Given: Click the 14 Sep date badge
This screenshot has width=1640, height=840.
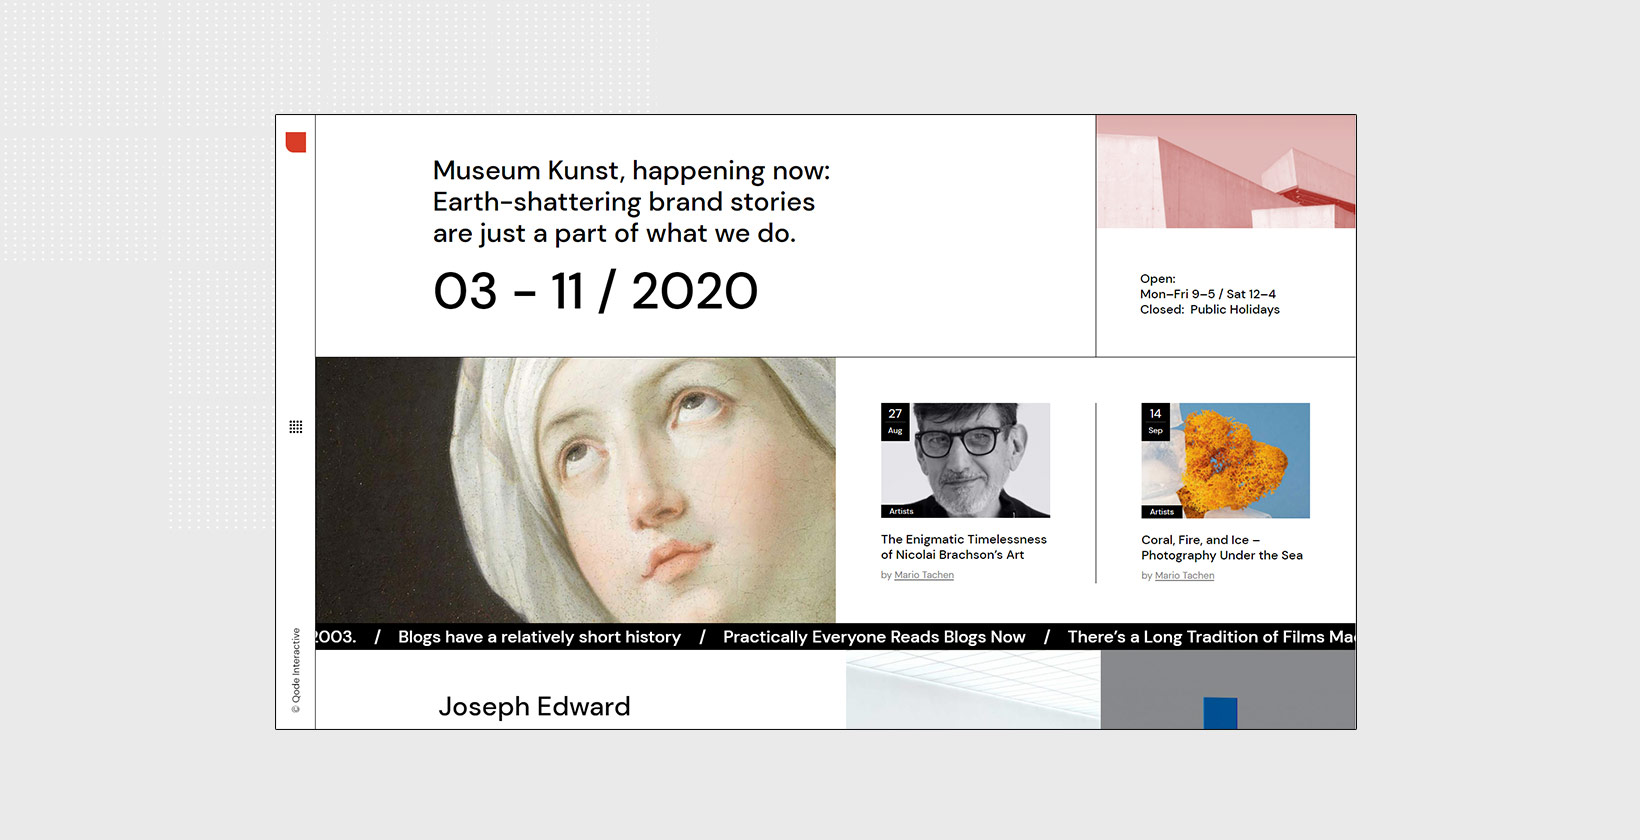Looking at the screenshot, I should tap(1155, 421).
